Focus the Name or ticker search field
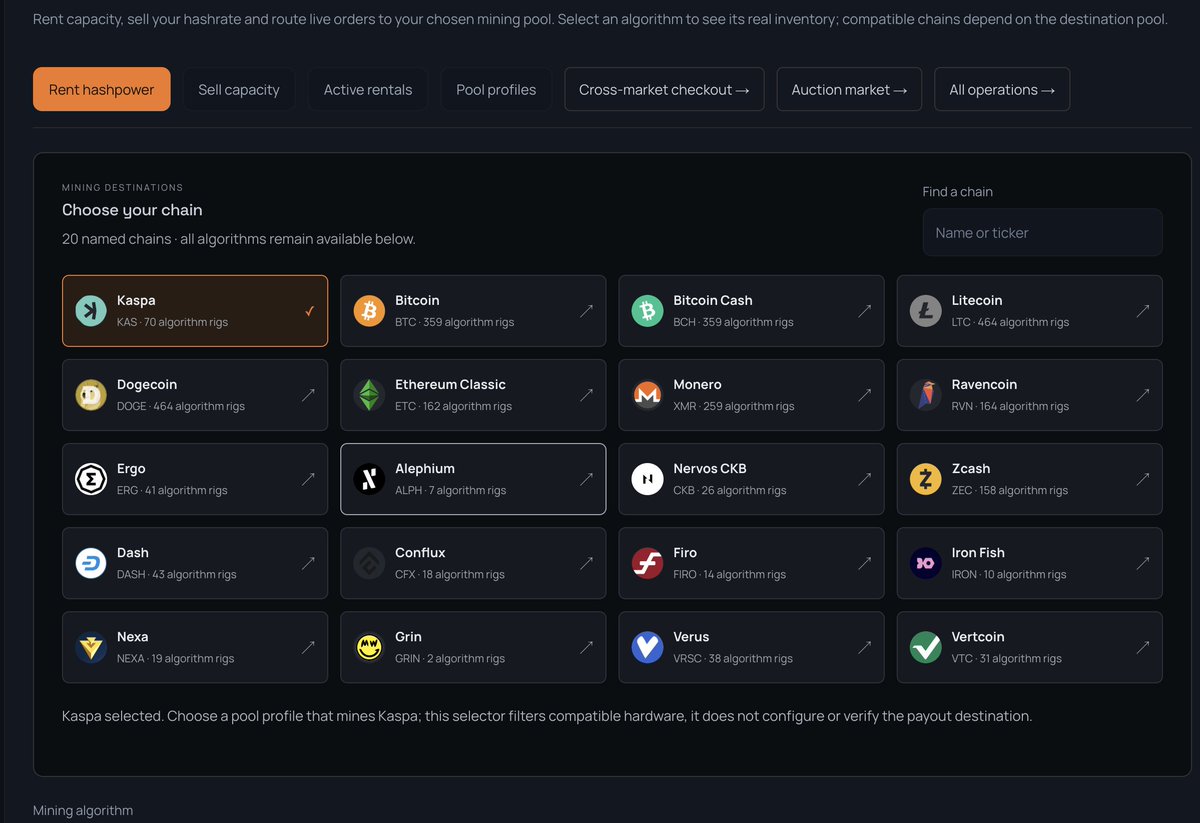 [x=1043, y=232]
